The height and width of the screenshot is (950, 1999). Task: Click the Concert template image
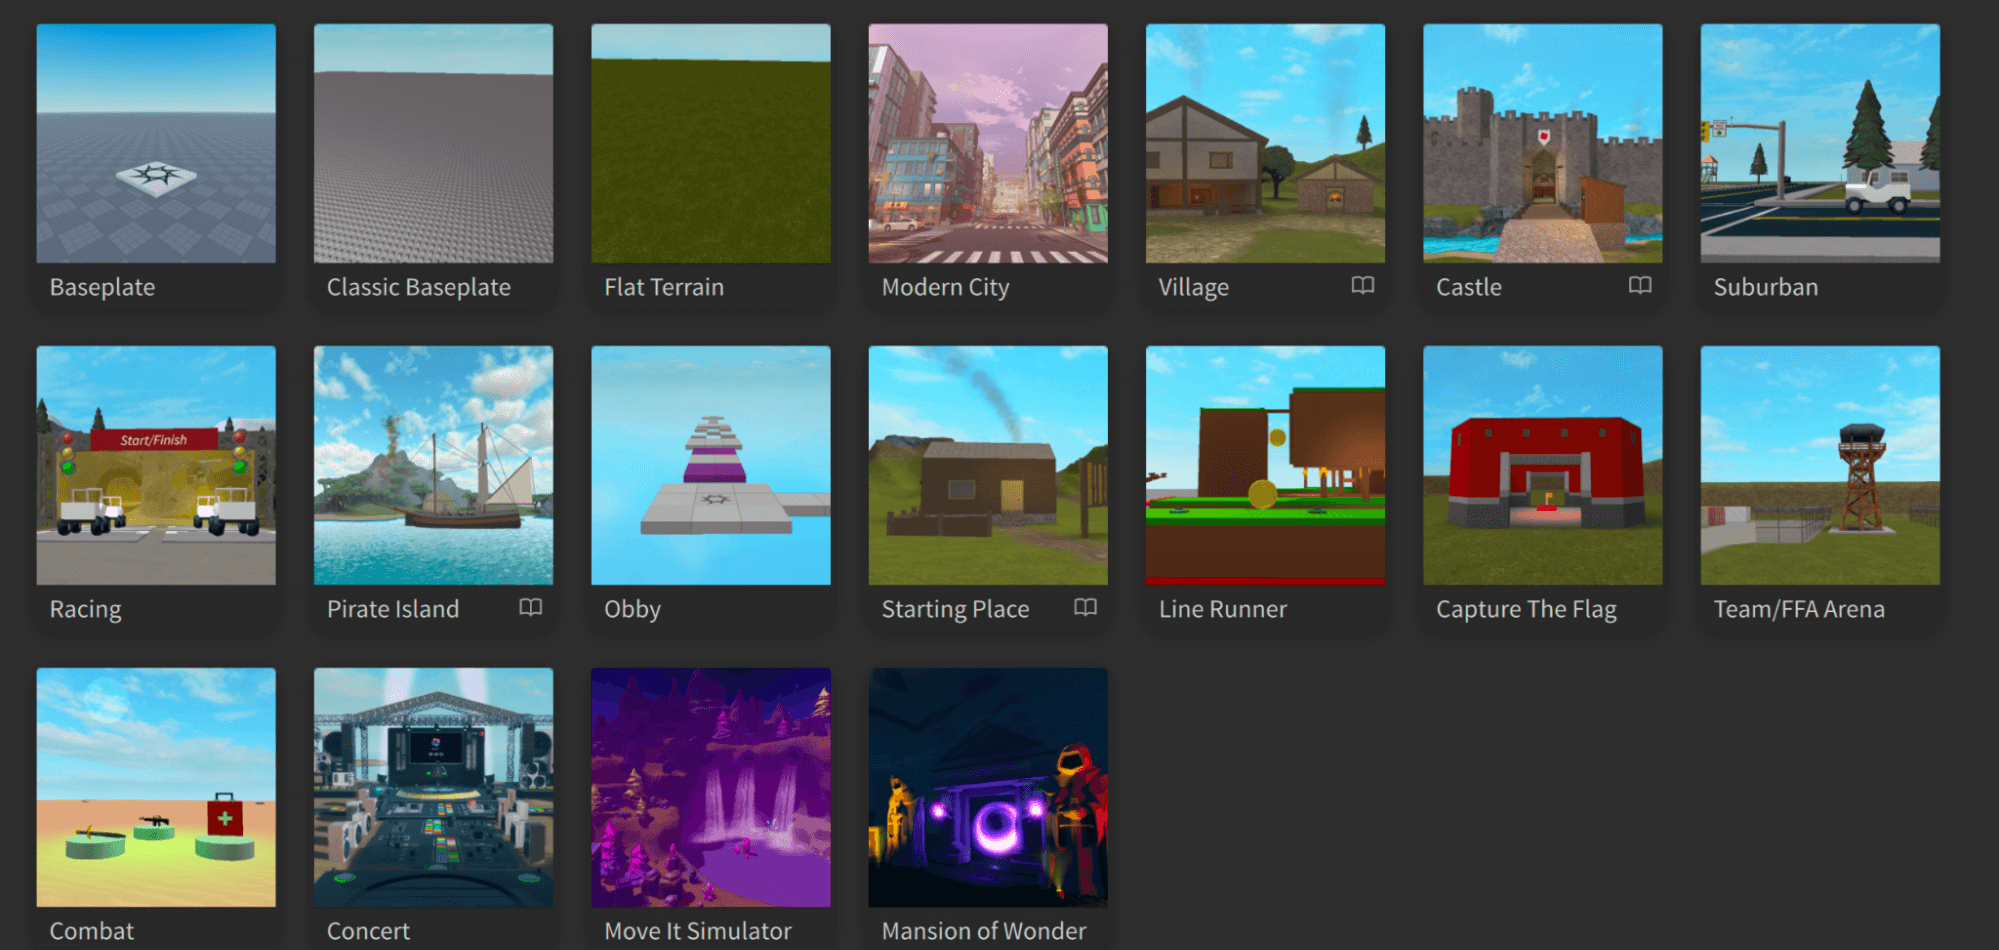coord(432,787)
